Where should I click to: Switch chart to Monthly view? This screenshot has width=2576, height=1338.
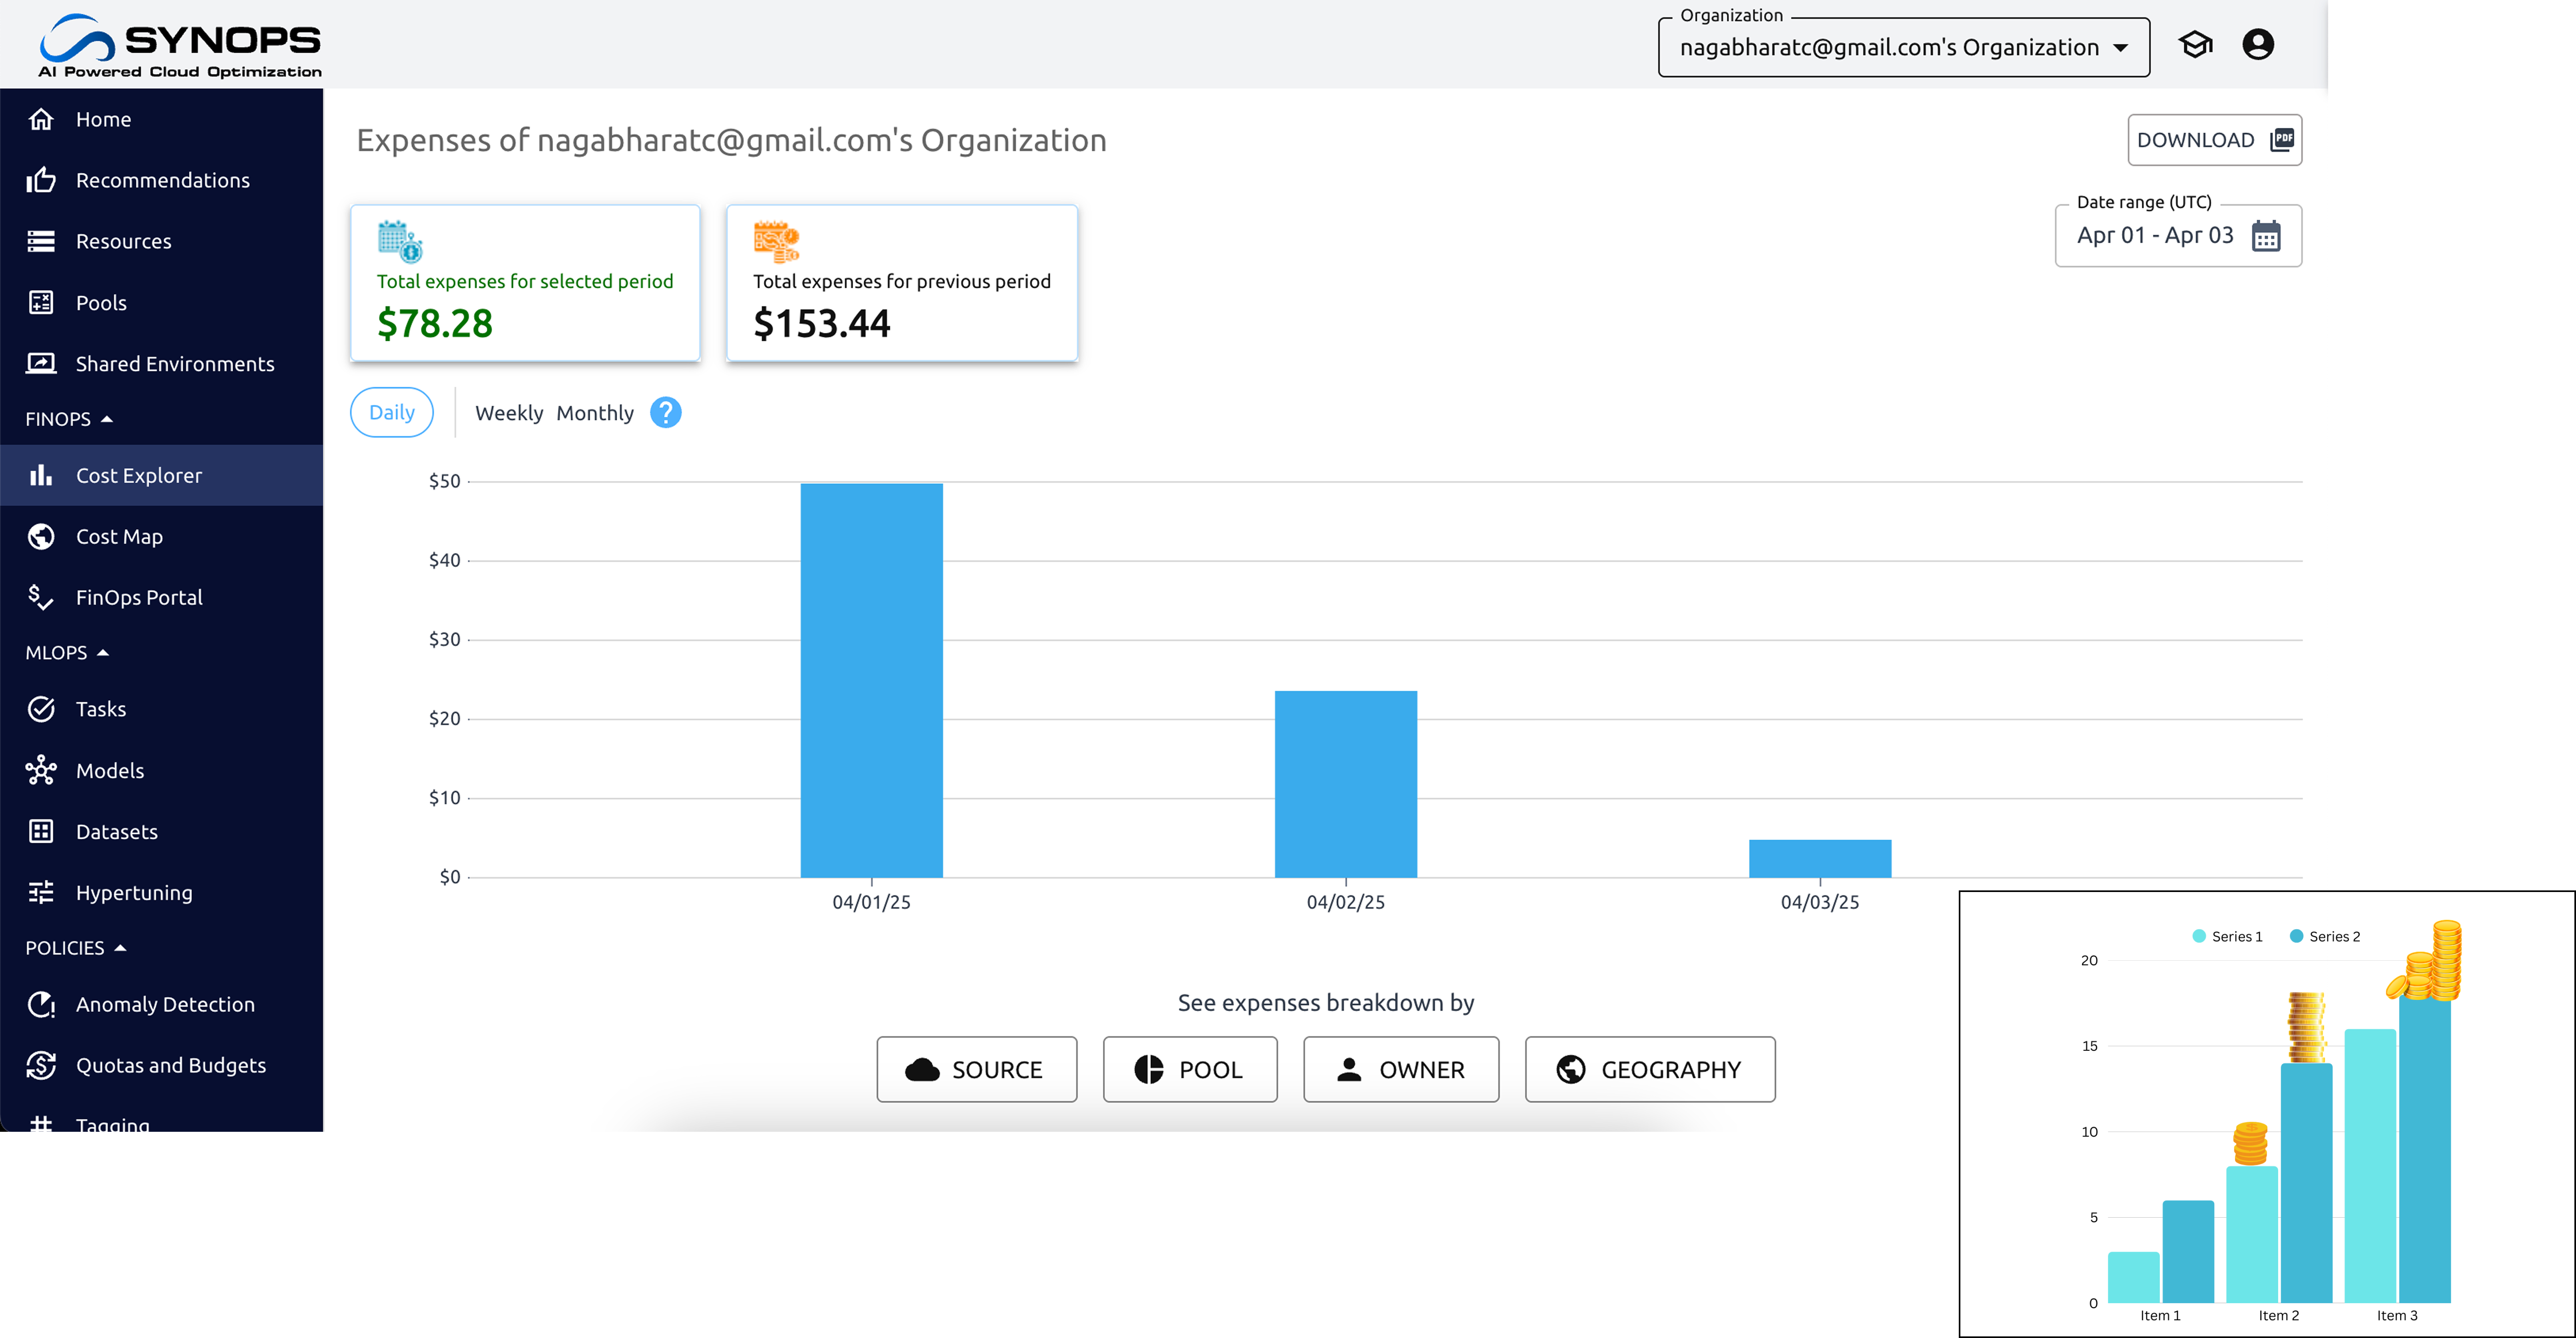594,413
